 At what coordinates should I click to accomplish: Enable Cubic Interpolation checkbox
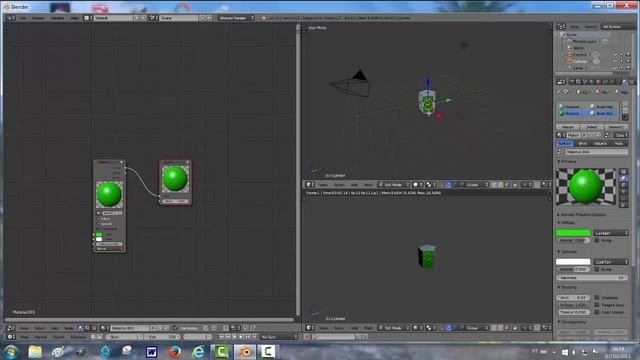coord(597,312)
